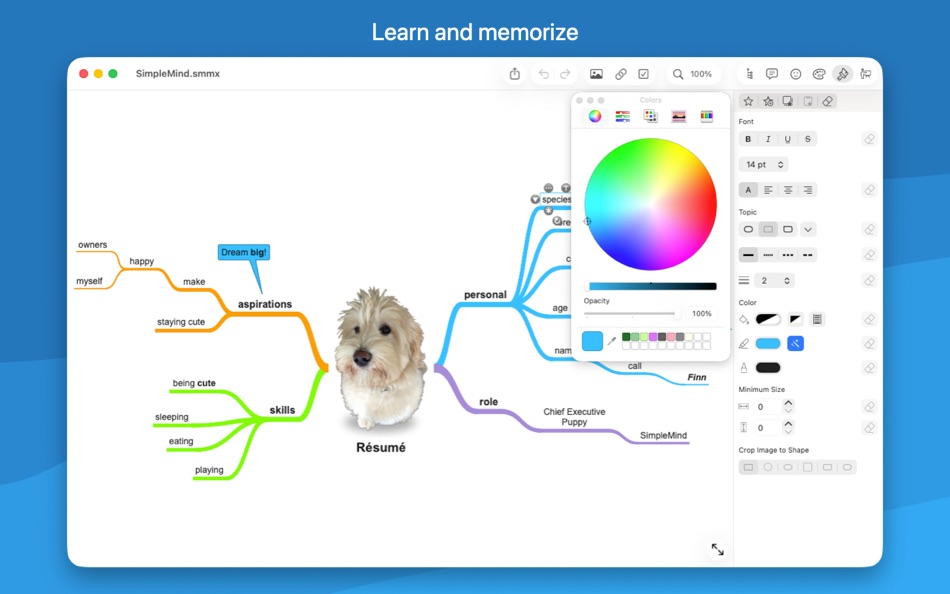950x594 pixels.
Task: Select the color sliders tab in Colors panel
Action: point(623,116)
